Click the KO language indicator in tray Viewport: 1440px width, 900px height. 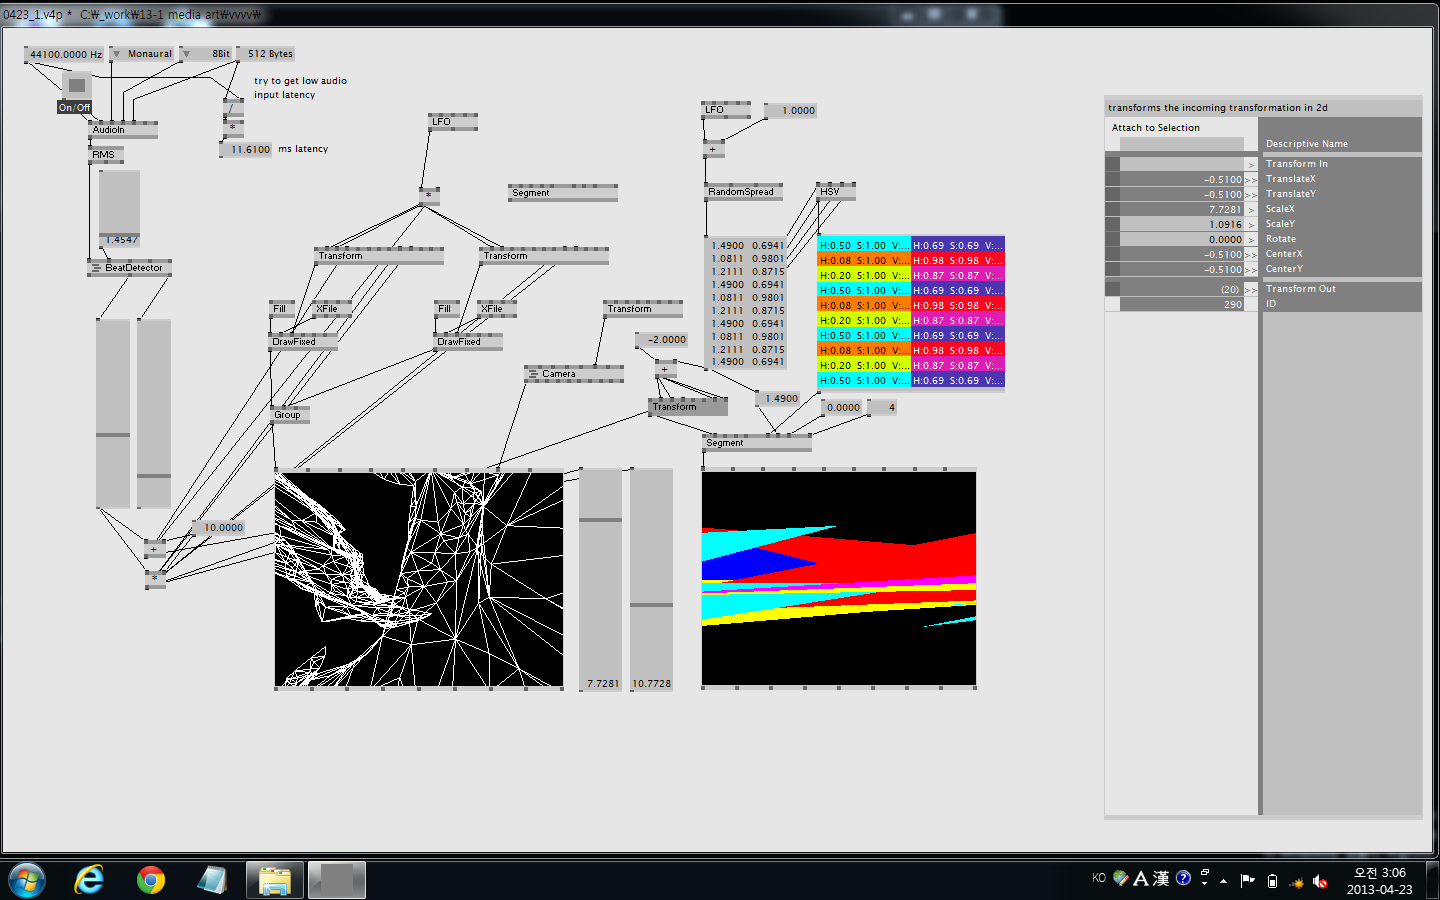(x=1099, y=878)
